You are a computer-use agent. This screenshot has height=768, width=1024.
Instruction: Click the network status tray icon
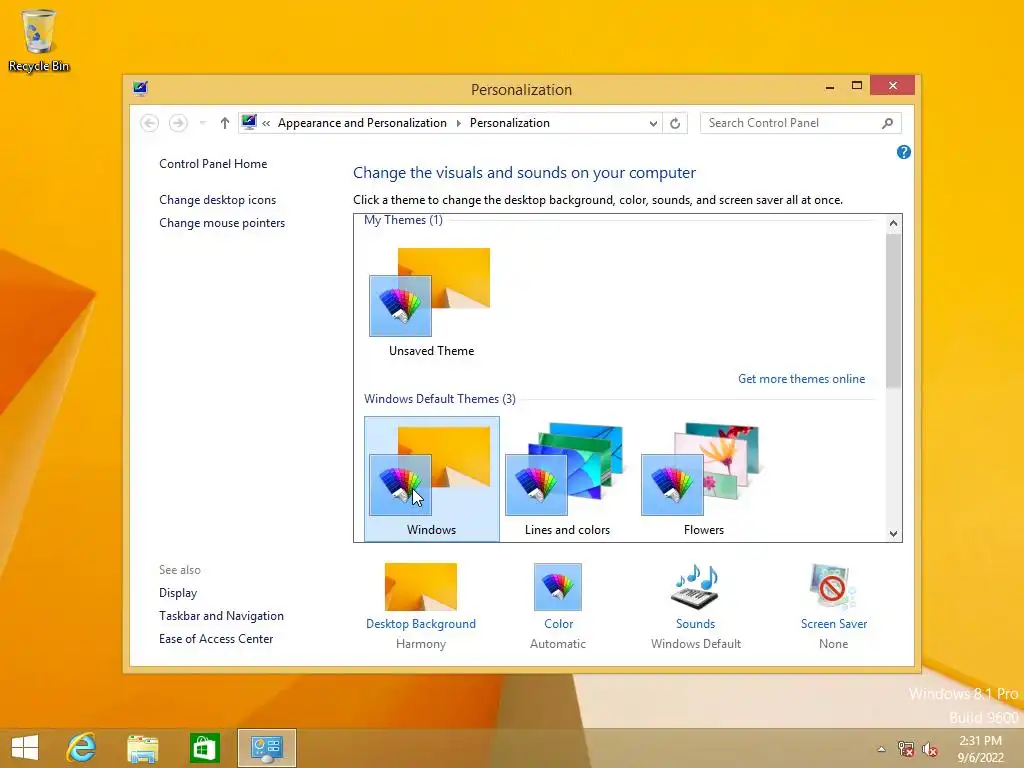[x=906, y=749]
